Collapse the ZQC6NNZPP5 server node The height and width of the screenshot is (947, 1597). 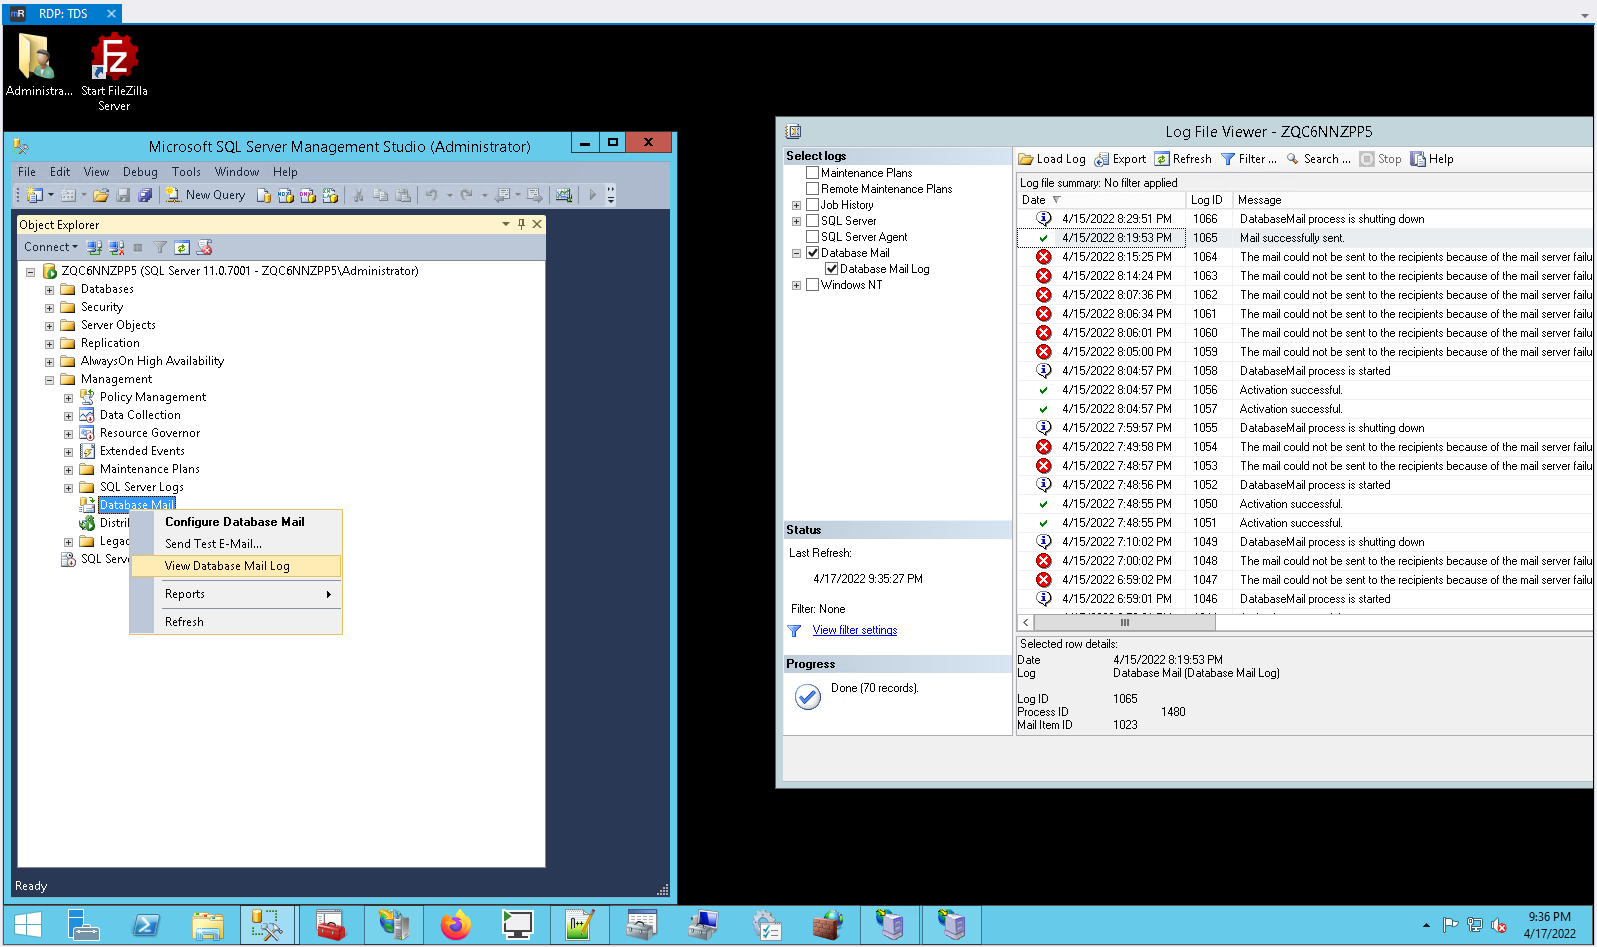[30, 272]
